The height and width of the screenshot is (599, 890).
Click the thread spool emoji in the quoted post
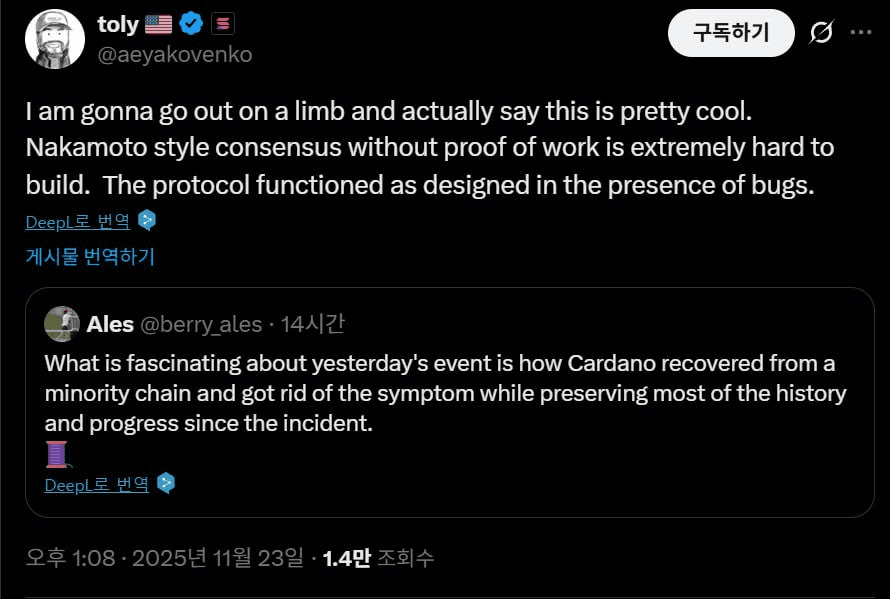coord(57,455)
